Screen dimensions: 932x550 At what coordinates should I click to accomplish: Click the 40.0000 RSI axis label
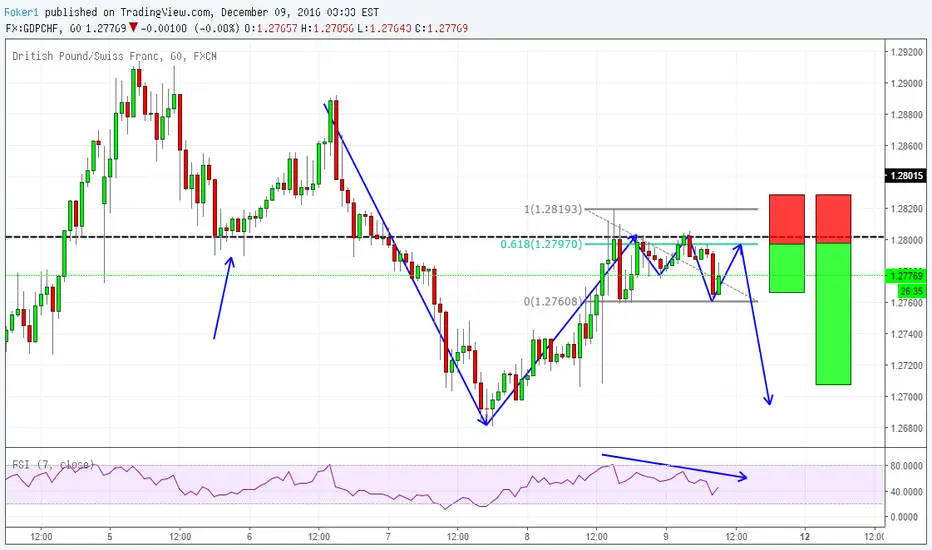pos(906,492)
